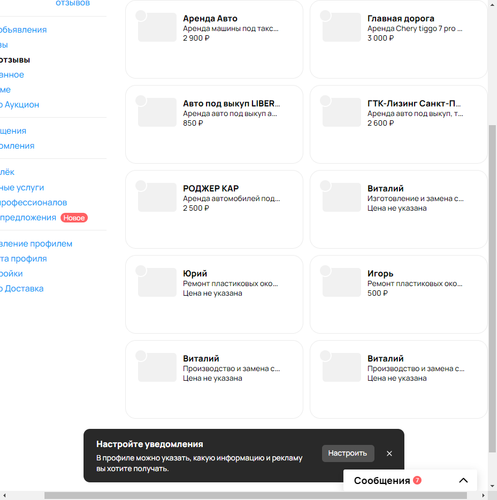Click the horizontal scrollbar right arrow
This screenshot has height=500, width=497.
pyautogui.click(x=483, y=495)
